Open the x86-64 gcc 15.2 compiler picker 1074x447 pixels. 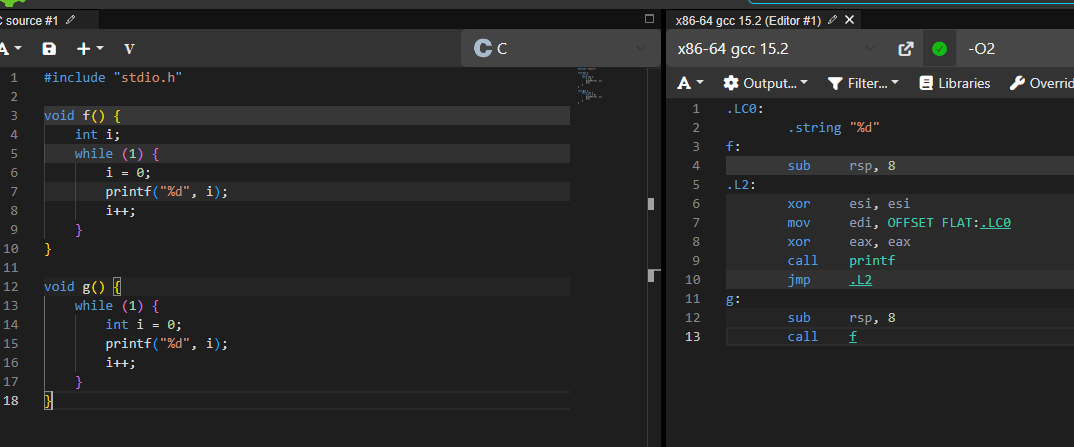(x=775, y=49)
